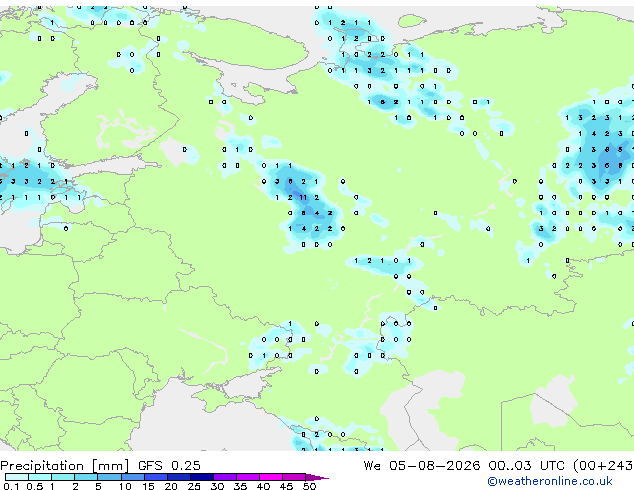Click the "GFS 0.25" model label
634x490 pixels.
click(169, 465)
